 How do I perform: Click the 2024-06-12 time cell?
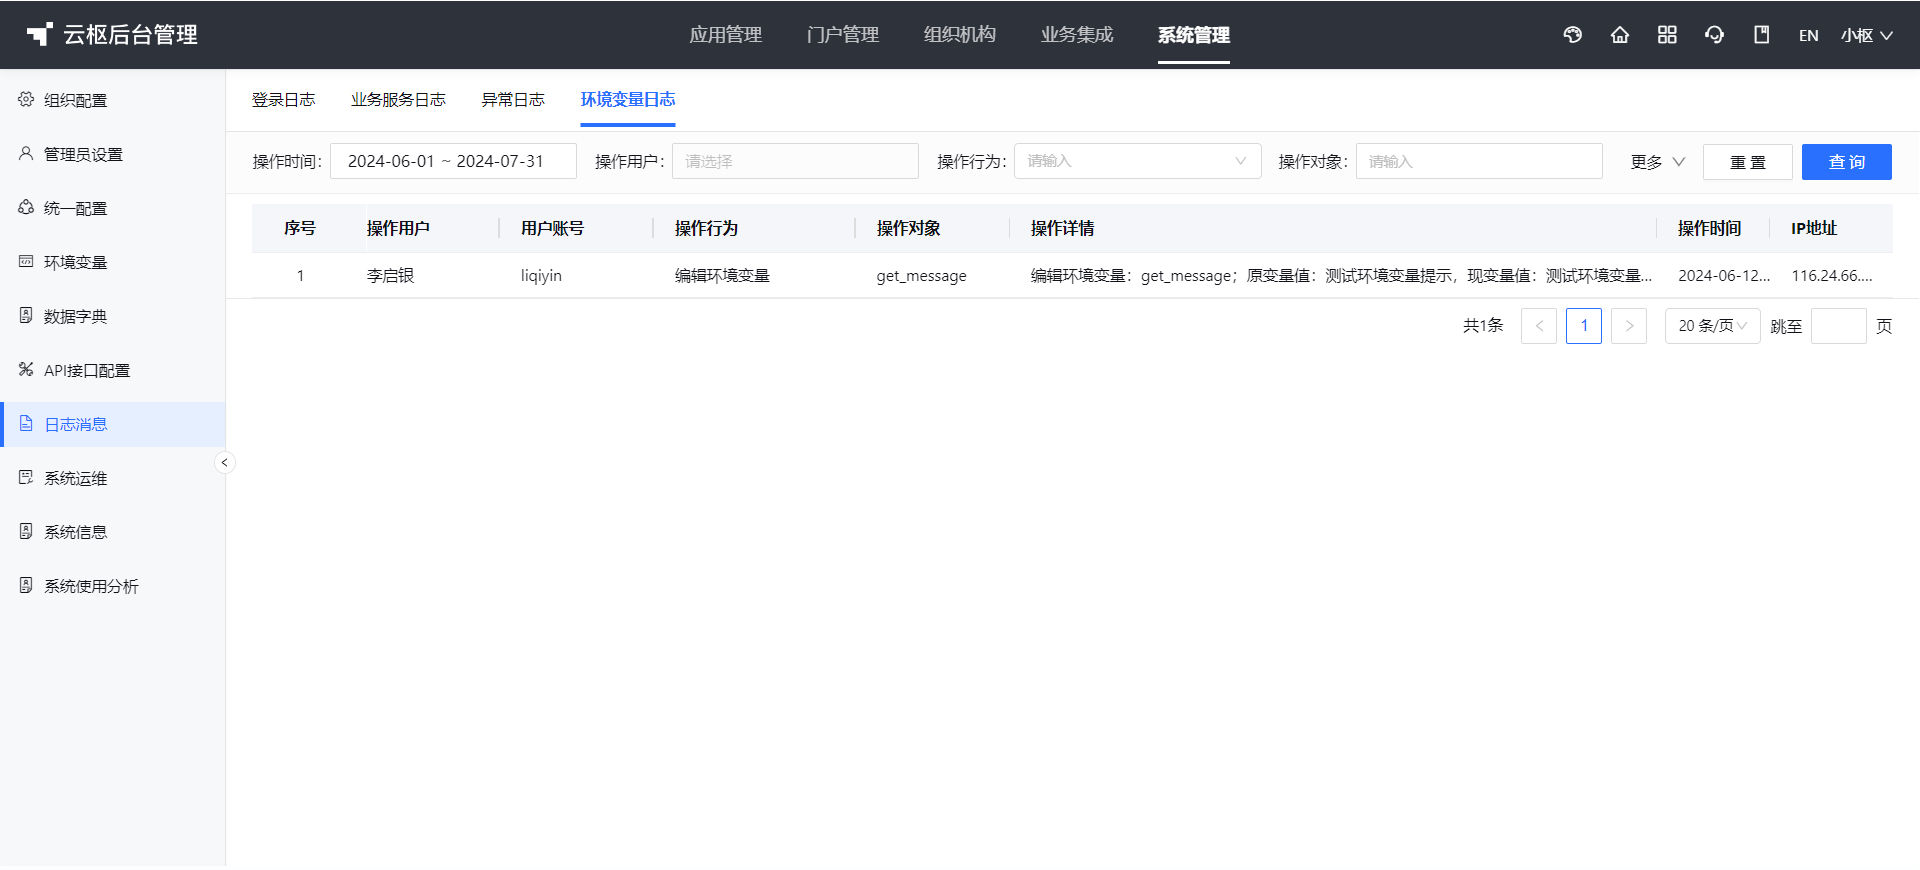coord(1724,276)
